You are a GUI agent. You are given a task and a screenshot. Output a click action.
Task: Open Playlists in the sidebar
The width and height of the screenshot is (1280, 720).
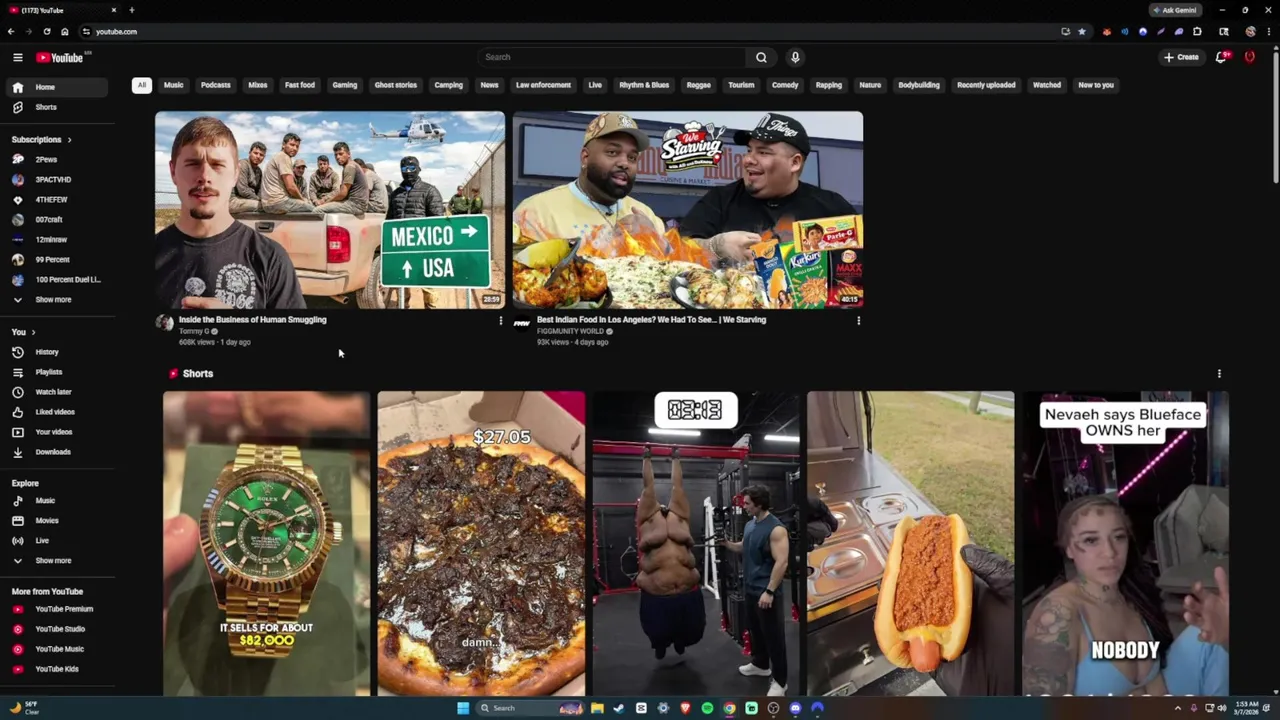pos(58,372)
